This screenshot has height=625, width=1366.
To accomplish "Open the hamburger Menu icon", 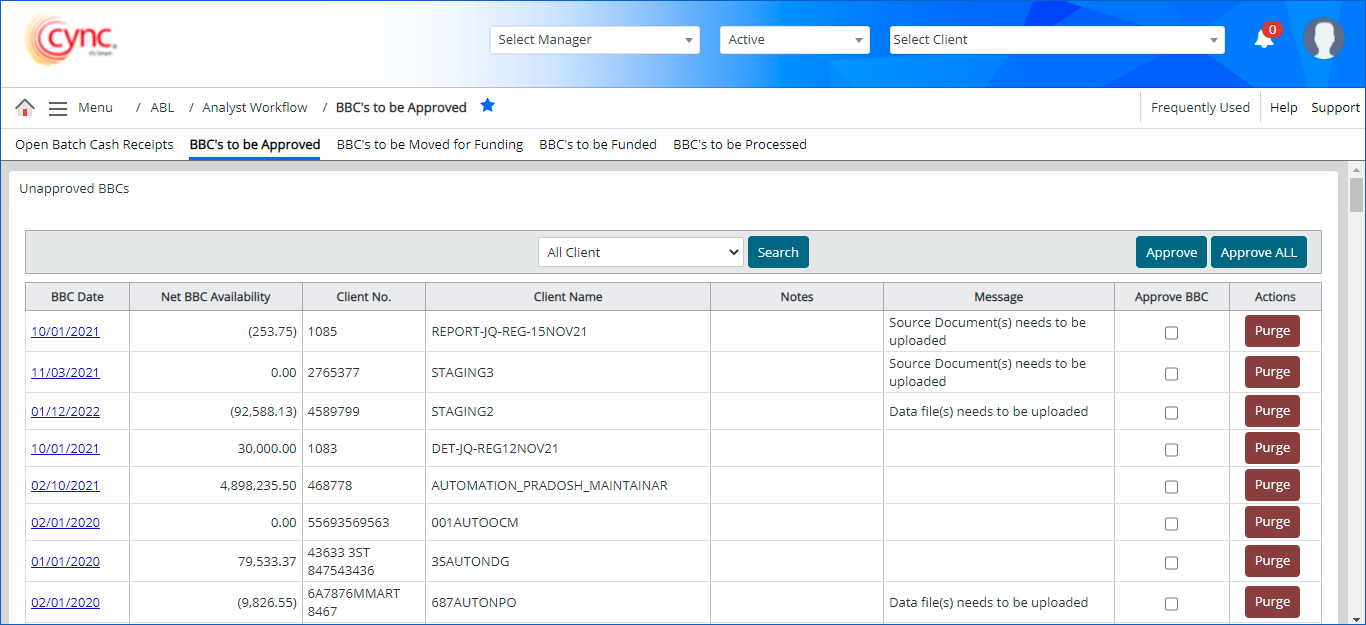I will pyautogui.click(x=58, y=108).
